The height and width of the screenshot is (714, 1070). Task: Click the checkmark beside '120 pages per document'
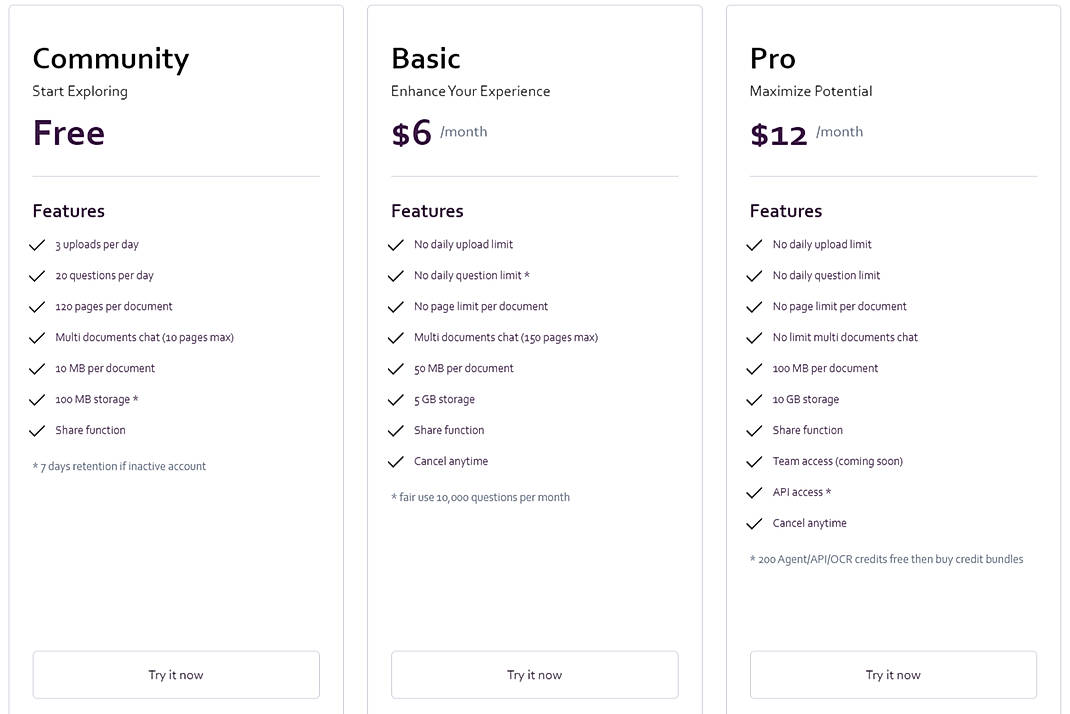click(x=37, y=306)
